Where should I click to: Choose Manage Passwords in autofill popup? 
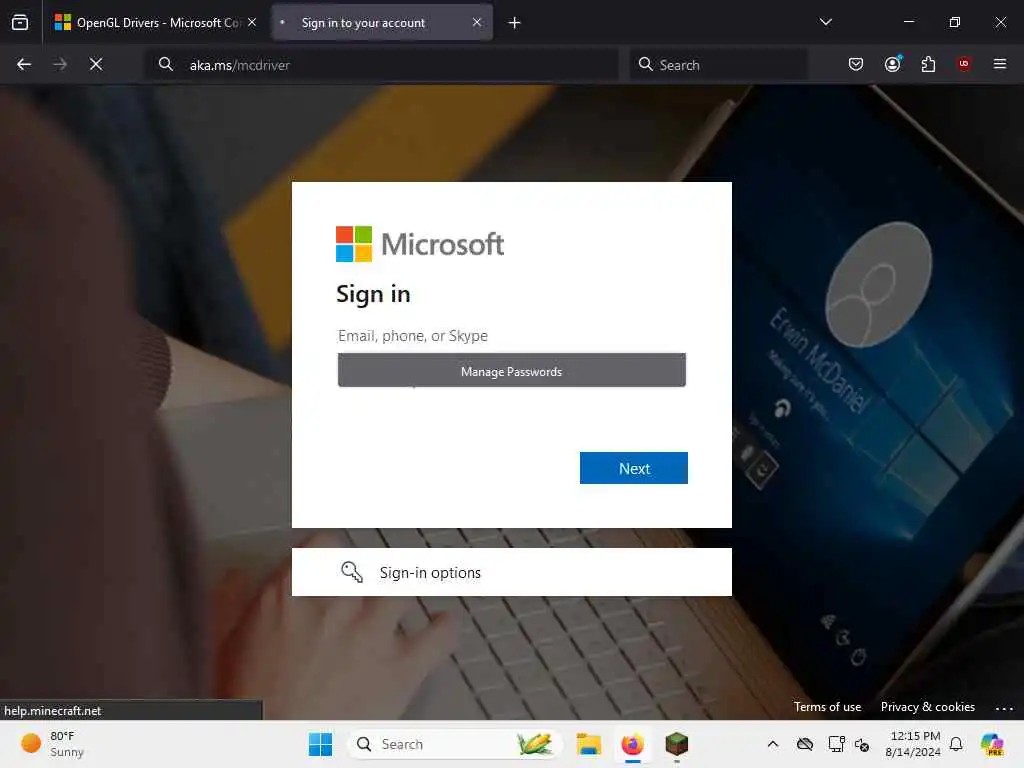pyautogui.click(x=511, y=371)
